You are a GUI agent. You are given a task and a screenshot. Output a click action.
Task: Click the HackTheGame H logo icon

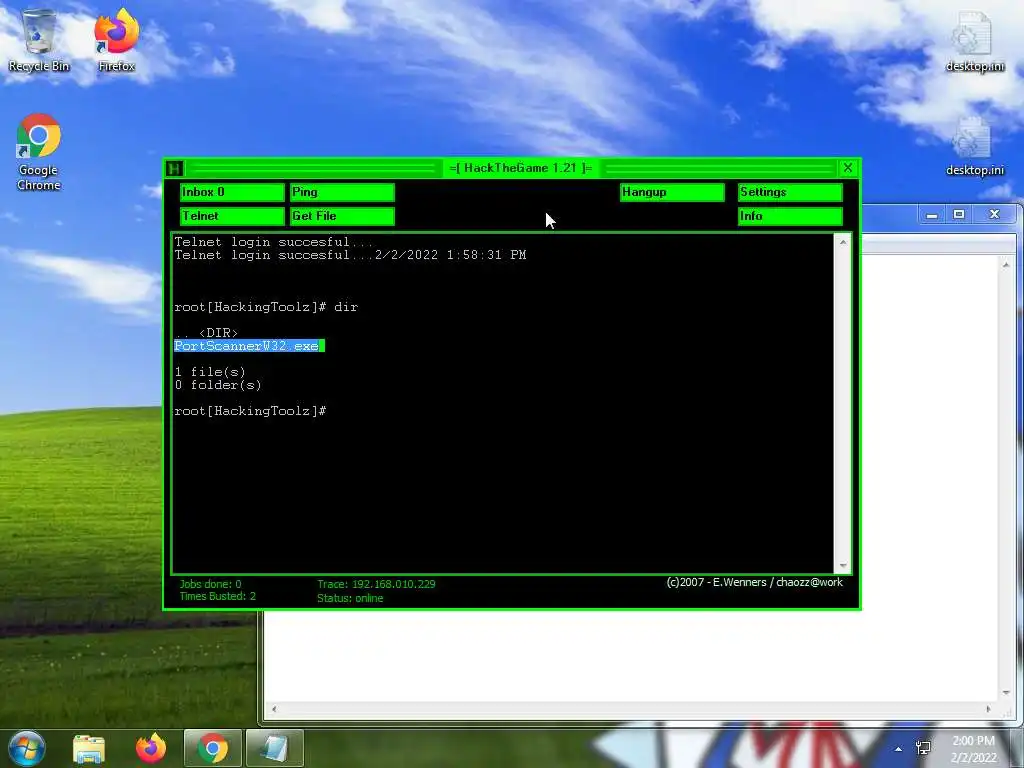coord(174,168)
